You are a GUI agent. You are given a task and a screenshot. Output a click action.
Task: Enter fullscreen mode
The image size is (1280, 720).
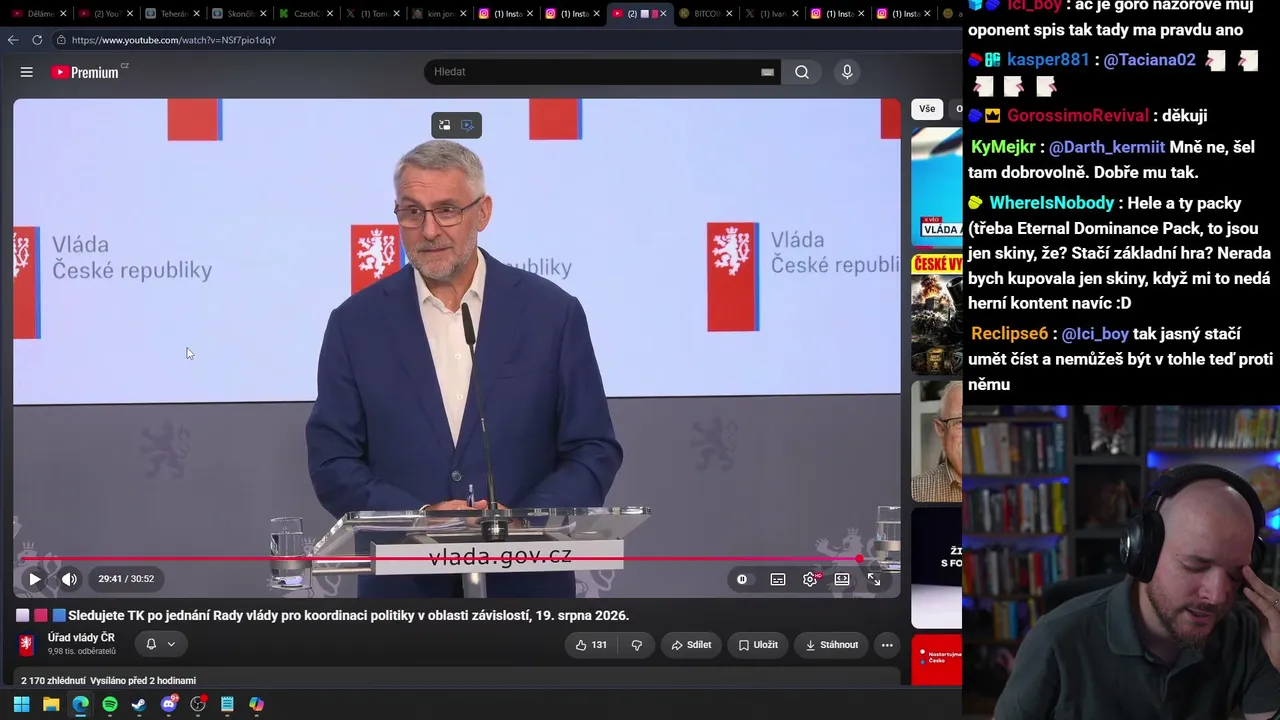874,579
